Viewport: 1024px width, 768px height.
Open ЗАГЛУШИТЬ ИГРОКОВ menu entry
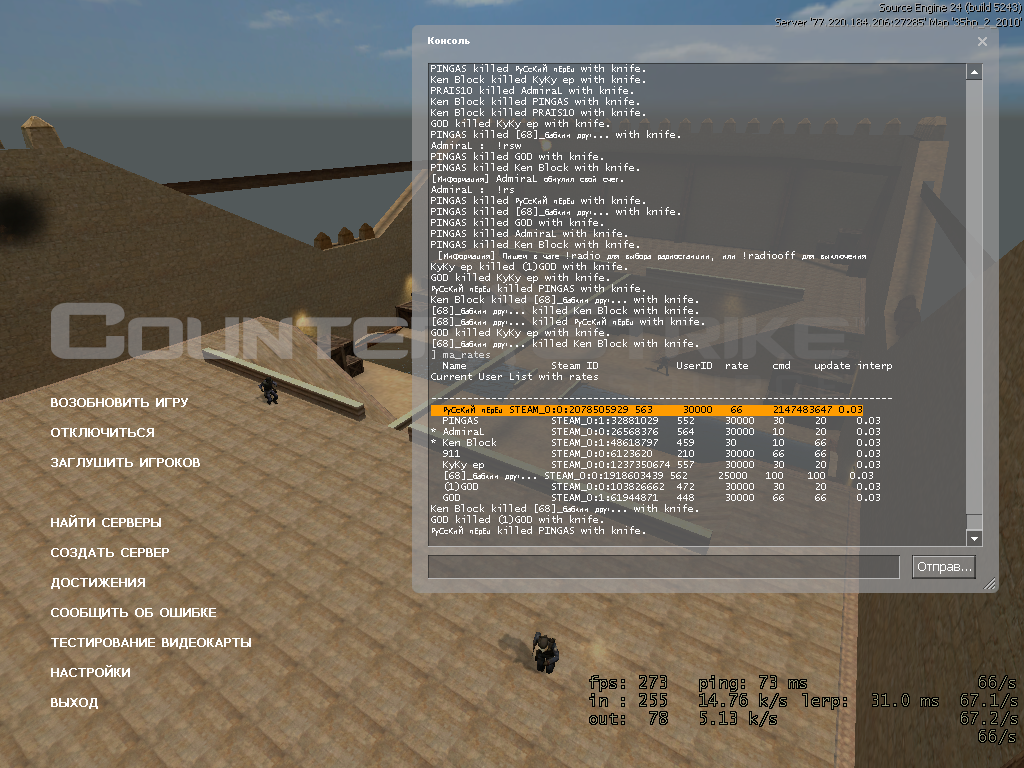pyautogui.click(x=125, y=462)
